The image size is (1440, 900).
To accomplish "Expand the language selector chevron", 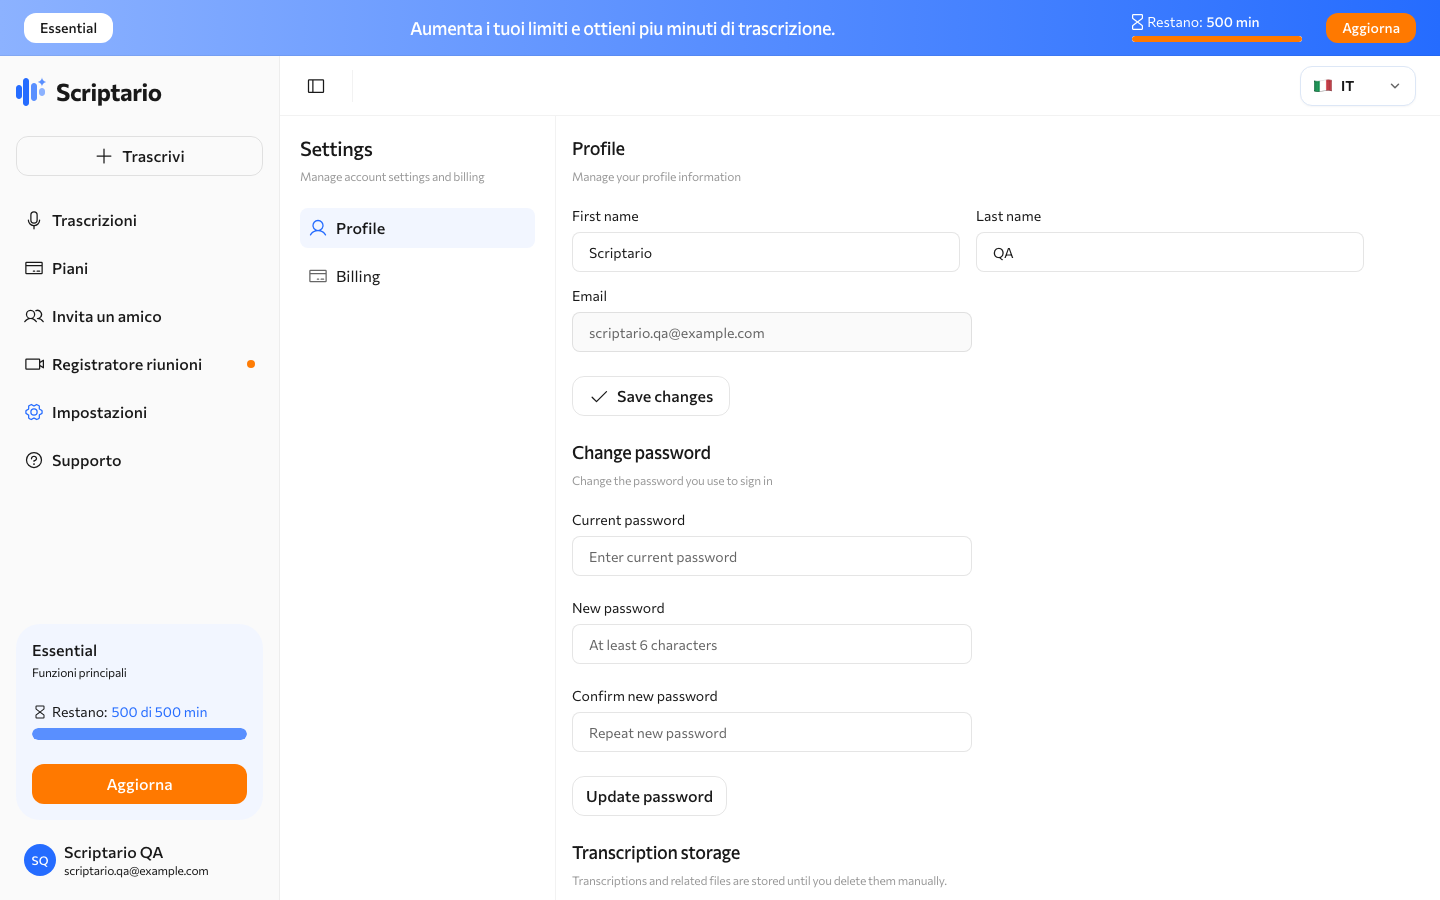I will click(x=1395, y=86).
